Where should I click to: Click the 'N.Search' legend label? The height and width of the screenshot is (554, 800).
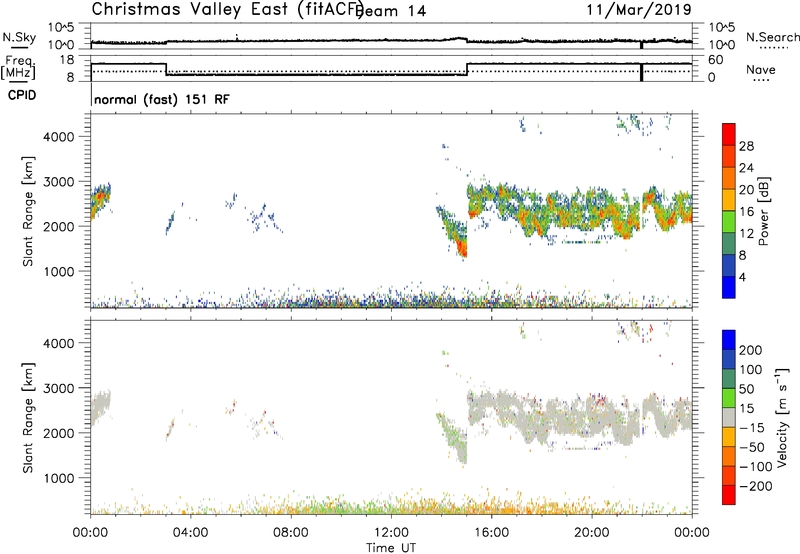772,37
